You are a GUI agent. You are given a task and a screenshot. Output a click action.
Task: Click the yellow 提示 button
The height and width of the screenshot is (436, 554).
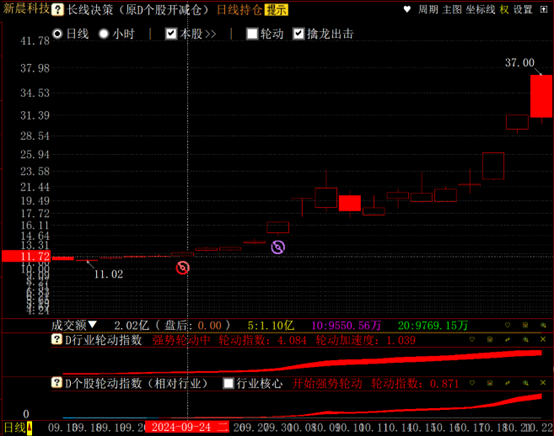276,10
